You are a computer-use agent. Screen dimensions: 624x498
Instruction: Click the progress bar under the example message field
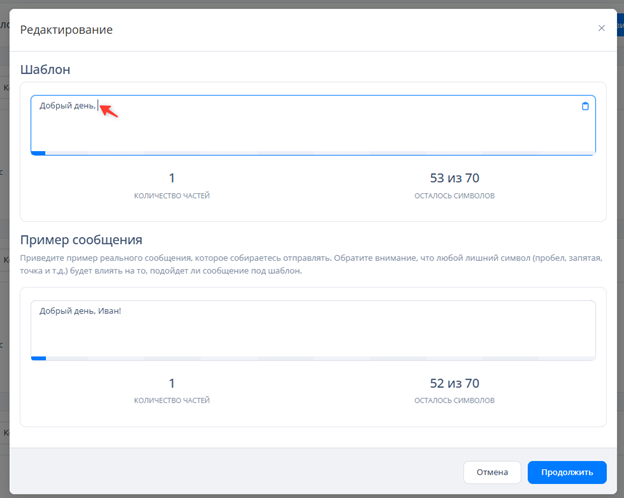tap(312, 357)
